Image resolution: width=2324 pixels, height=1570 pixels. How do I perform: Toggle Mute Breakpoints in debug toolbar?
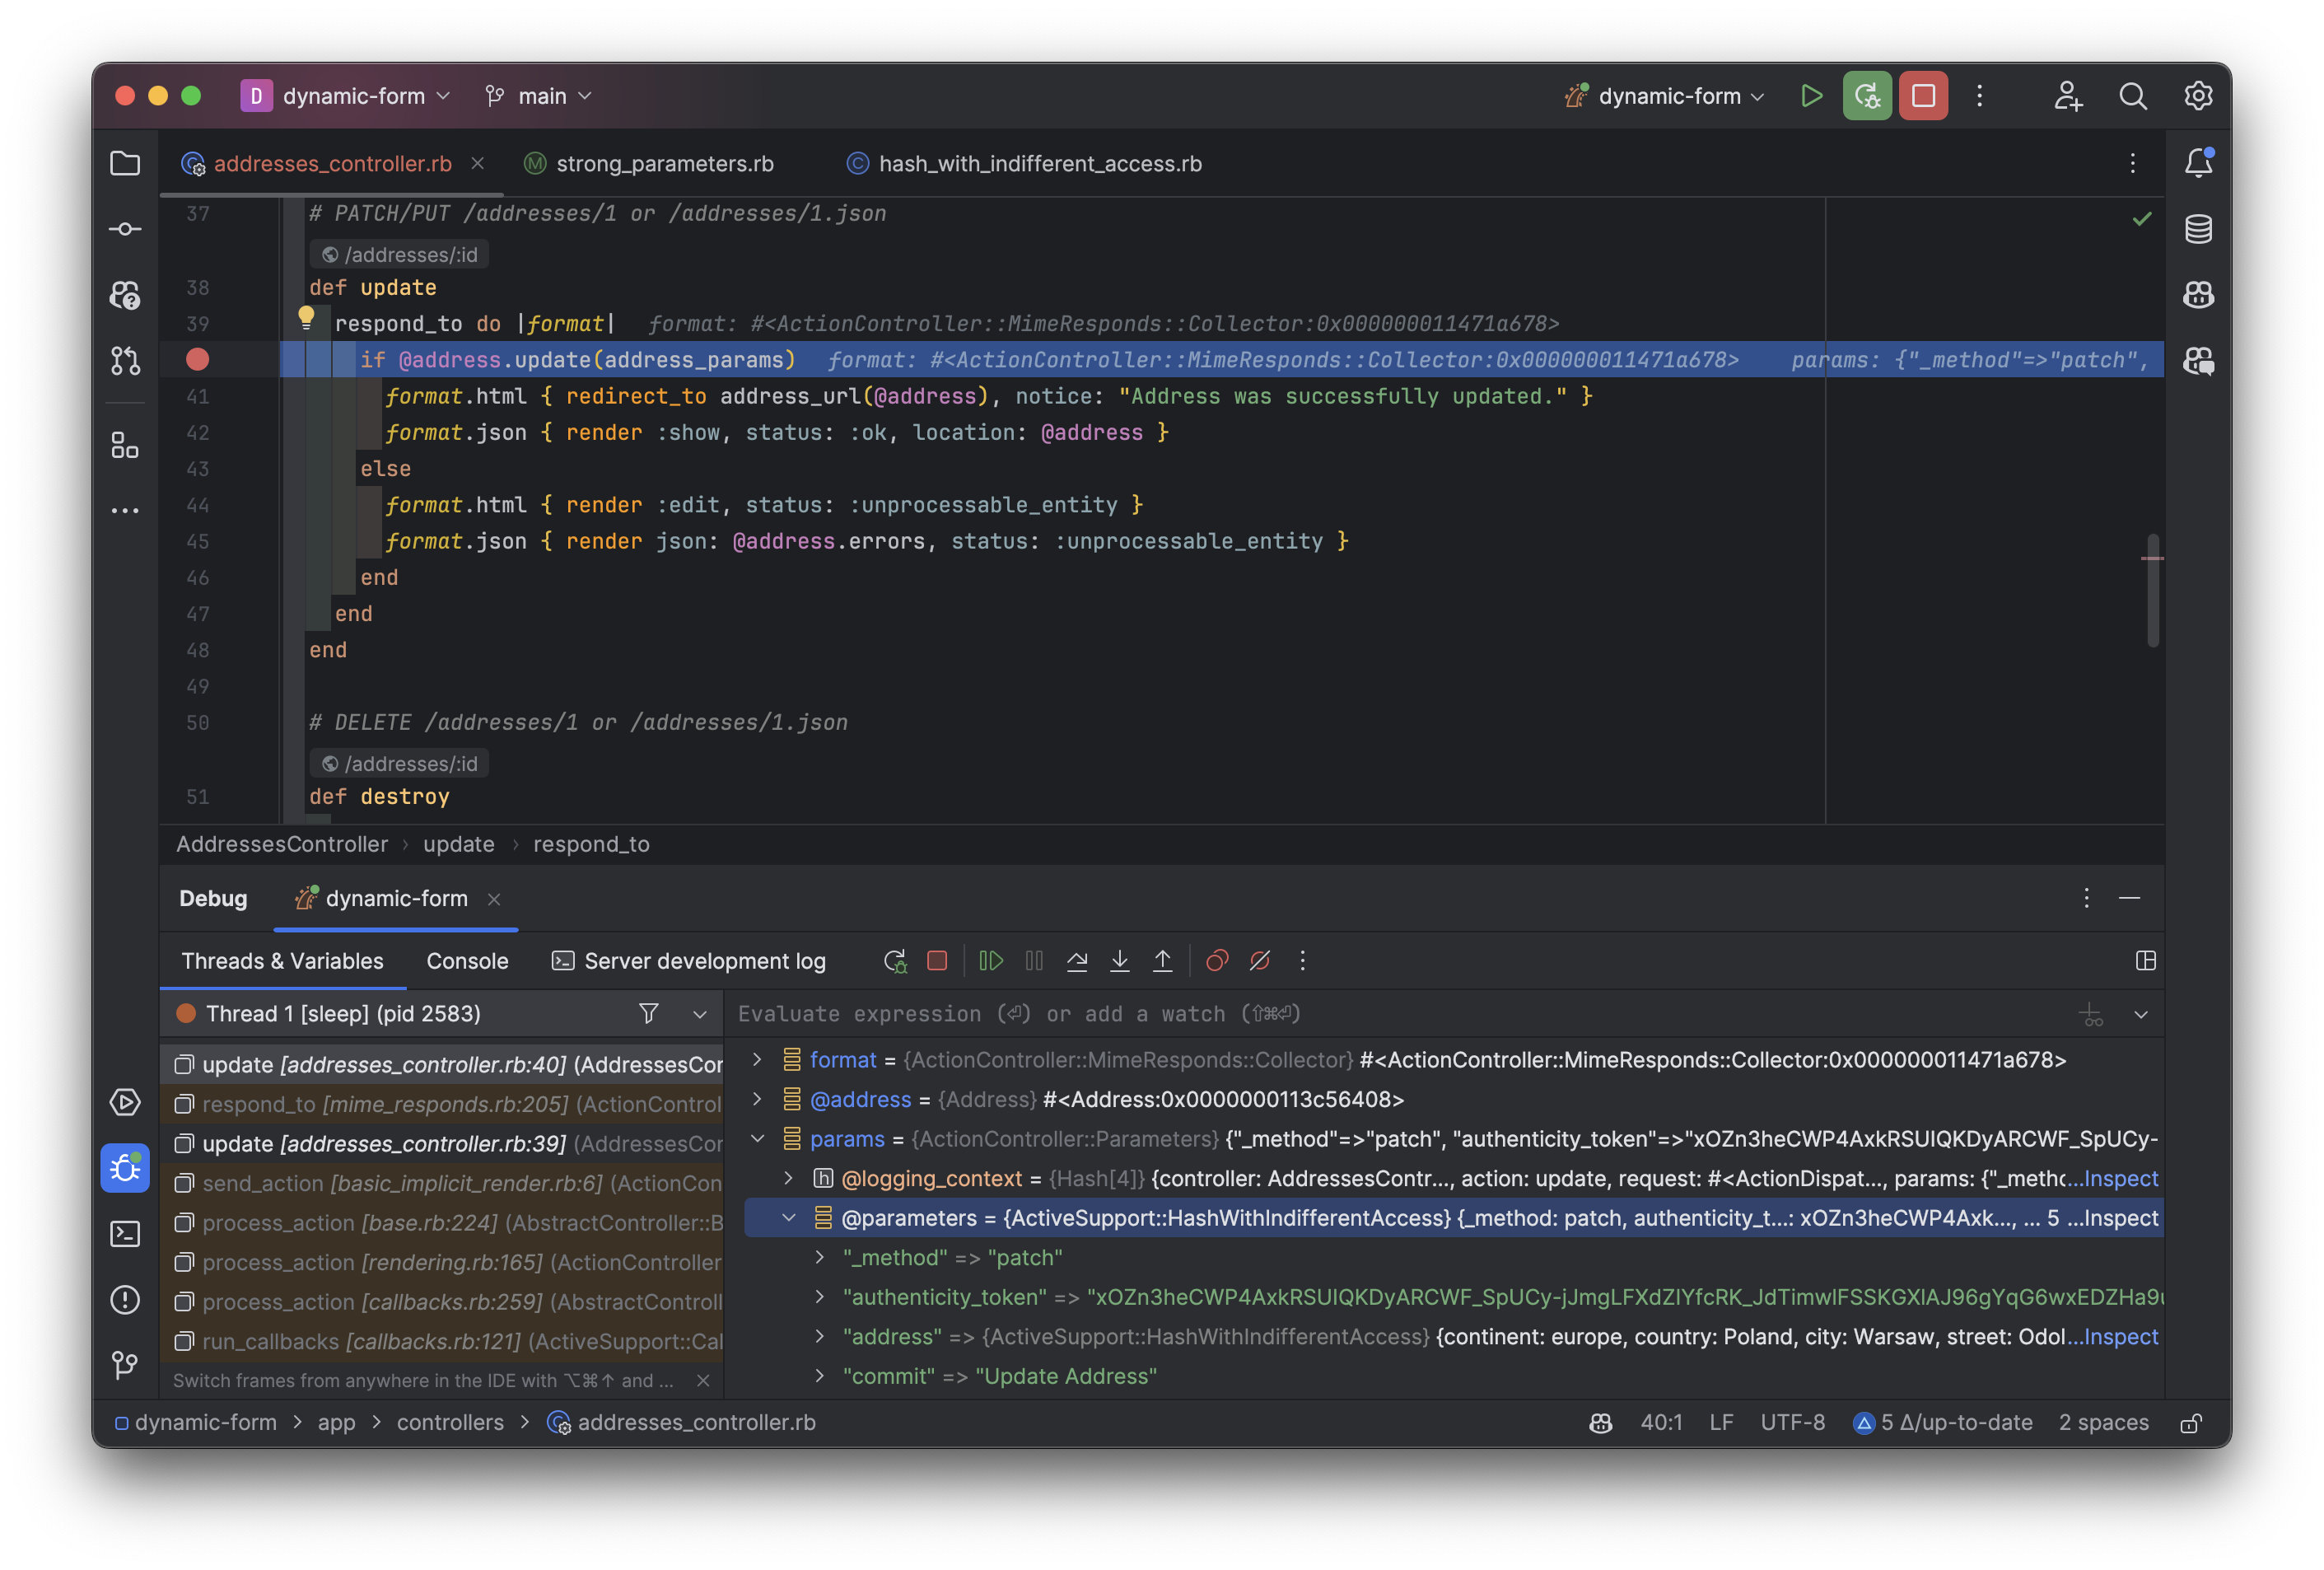pyautogui.click(x=1260, y=961)
